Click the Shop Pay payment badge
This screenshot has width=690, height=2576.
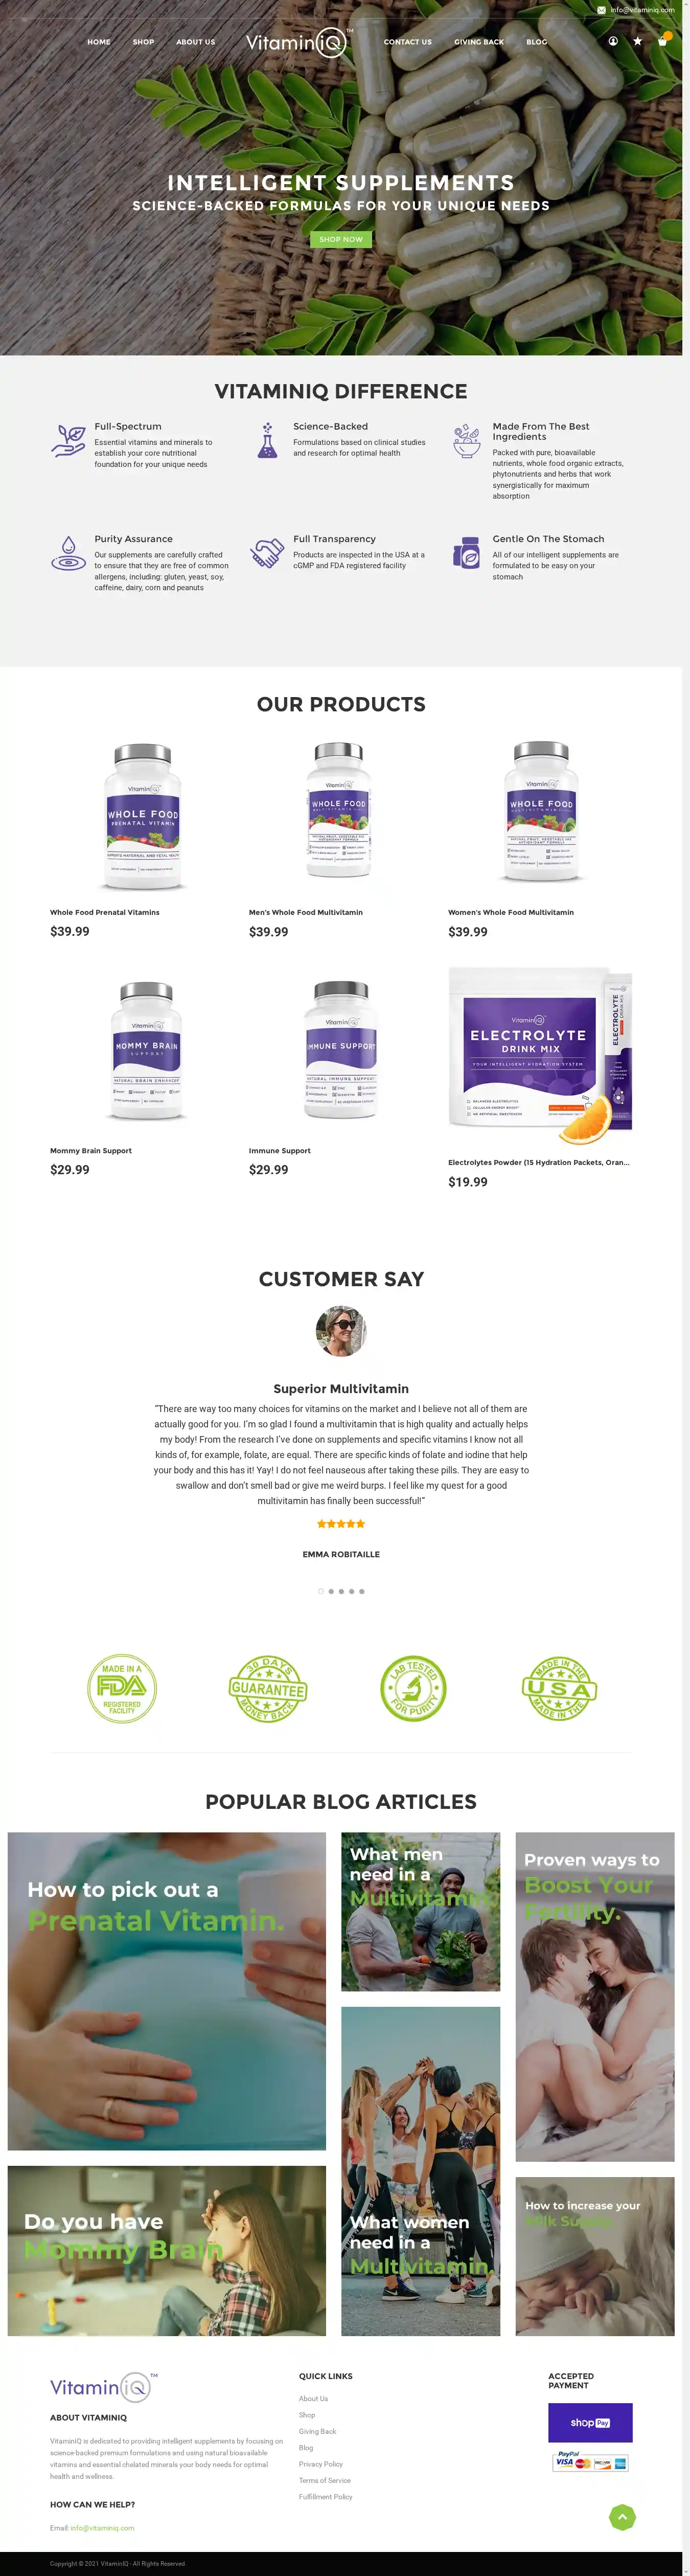[590, 2422]
